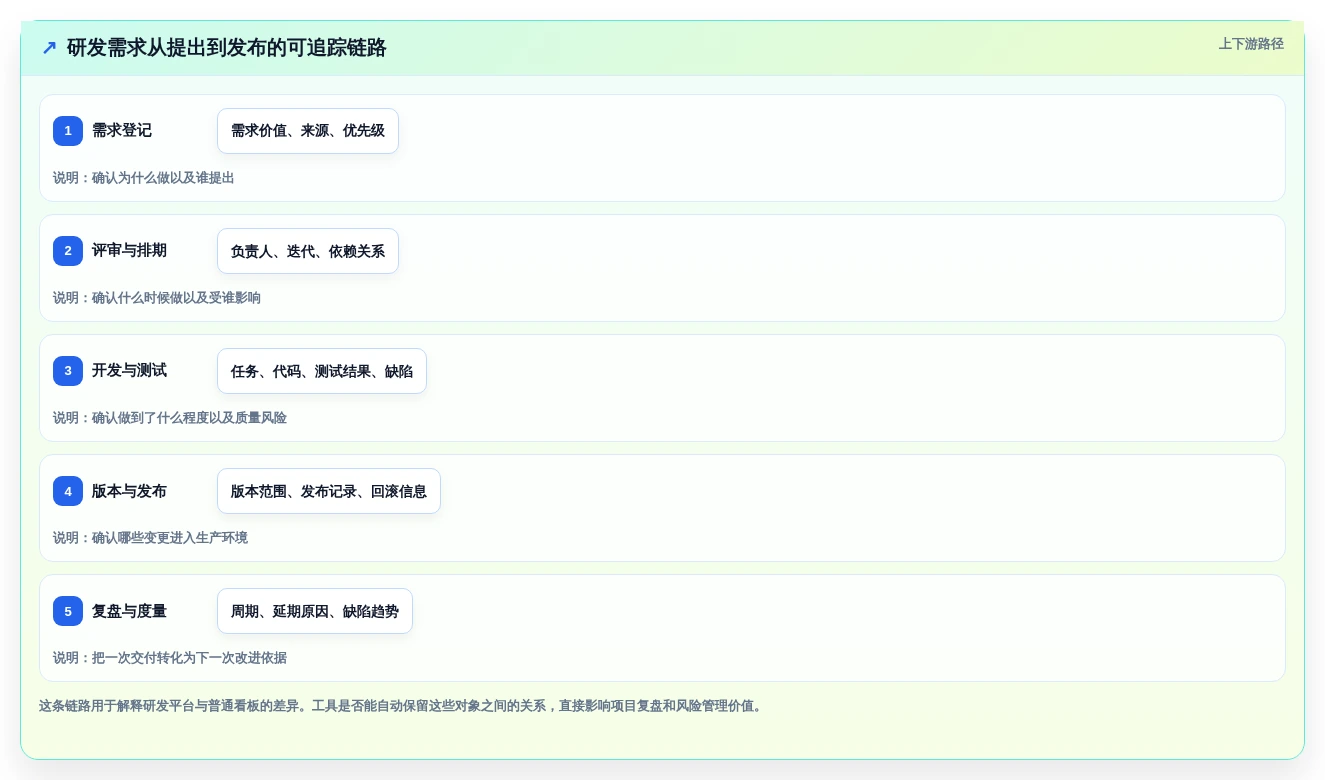Image resolution: width=1325 pixels, height=780 pixels.
Task: Click the footer paragraph starting 这条链路用于解释
Action: click(x=403, y=706)
